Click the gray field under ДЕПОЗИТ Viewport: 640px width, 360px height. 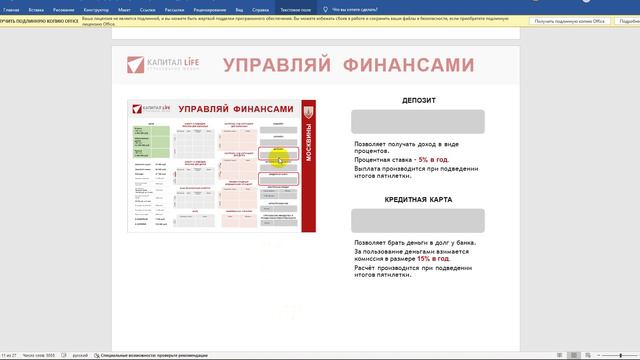coord(418,122)
